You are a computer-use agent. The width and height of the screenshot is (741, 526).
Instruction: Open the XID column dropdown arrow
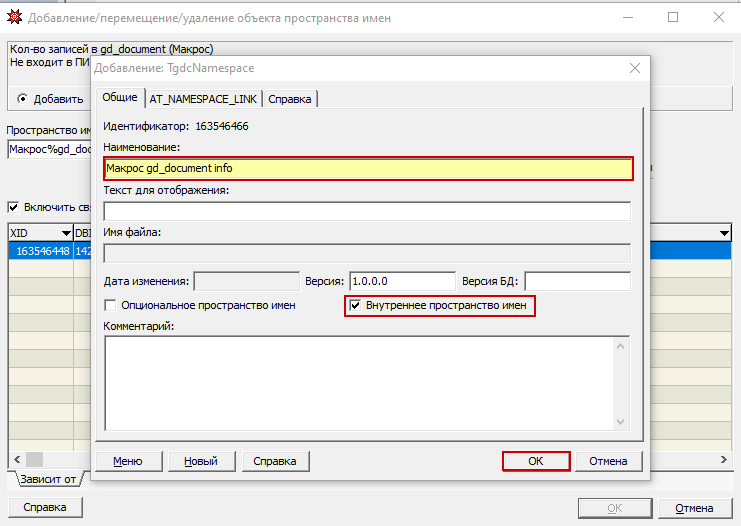tap(65, 233)
